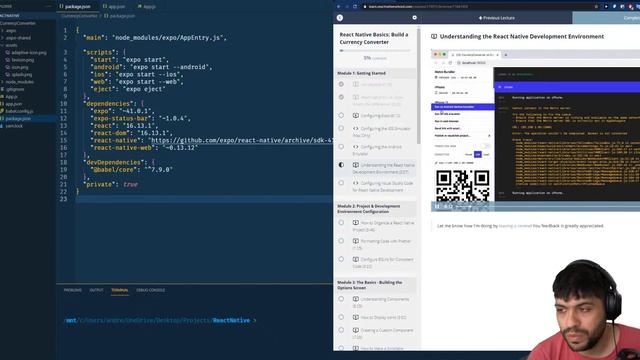640x360 pixels.
Task: Click the browser forward arrow
Action: click(x=347, y=7)
